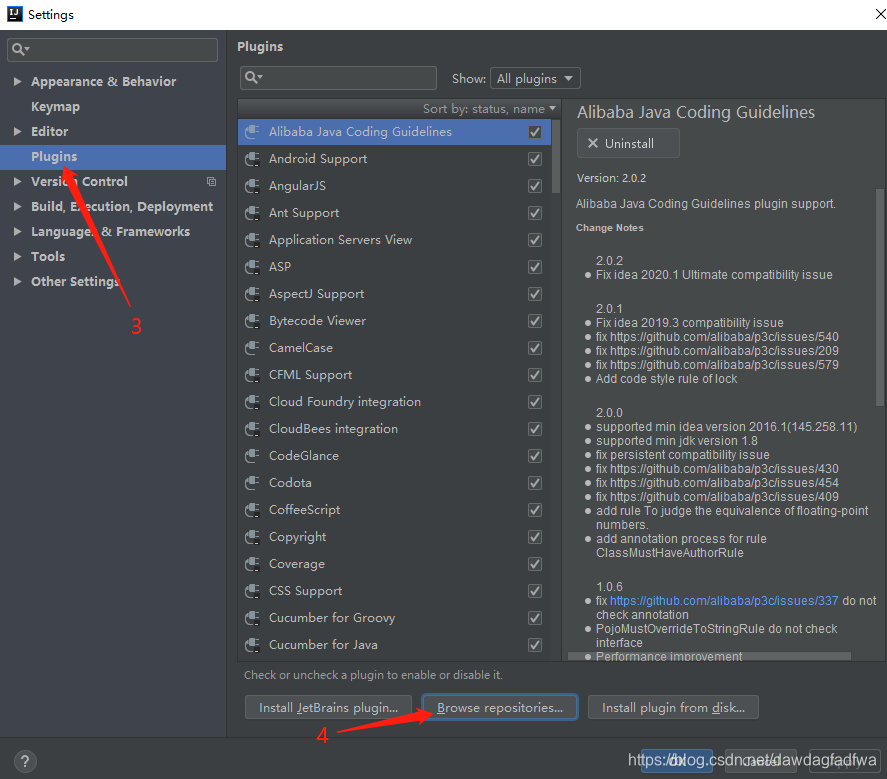
Task: Select Plugins in settings tree
Action: (x=113, y=157)
